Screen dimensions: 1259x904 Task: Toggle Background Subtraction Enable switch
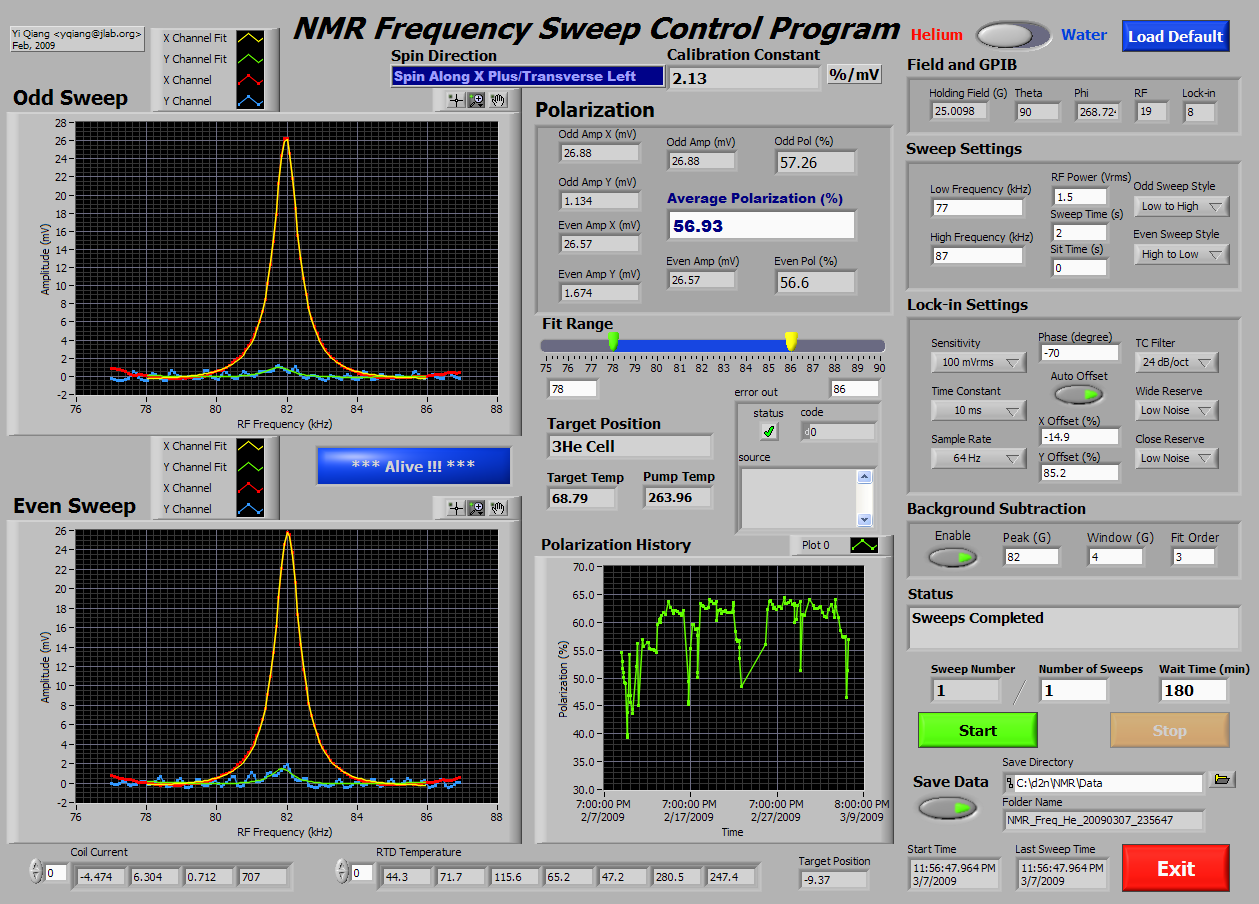953,557
